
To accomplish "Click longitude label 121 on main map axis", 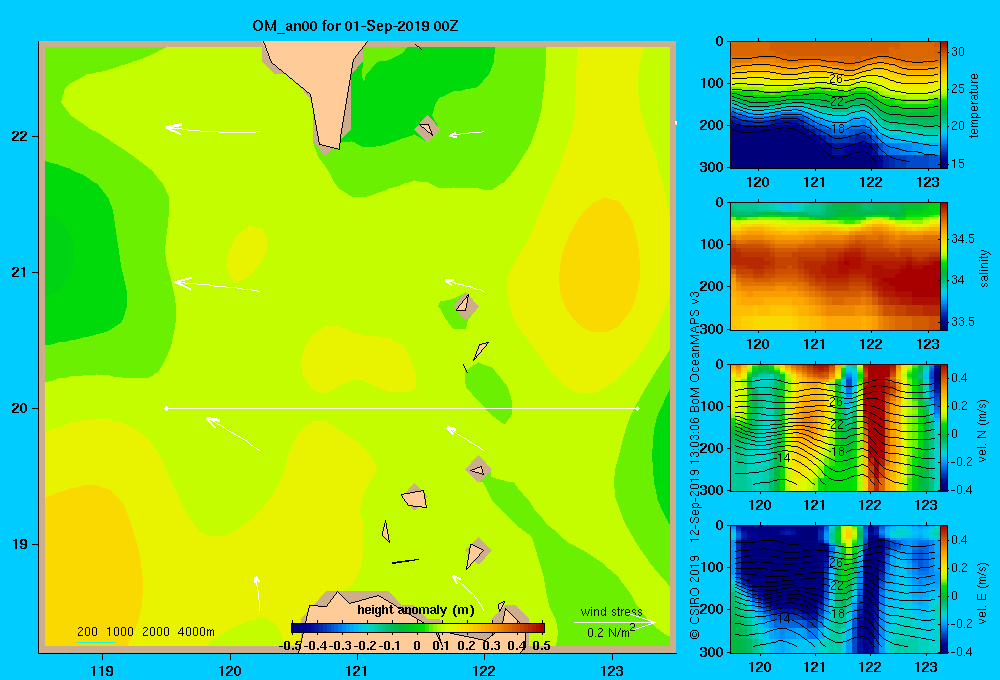I will 357,670.
